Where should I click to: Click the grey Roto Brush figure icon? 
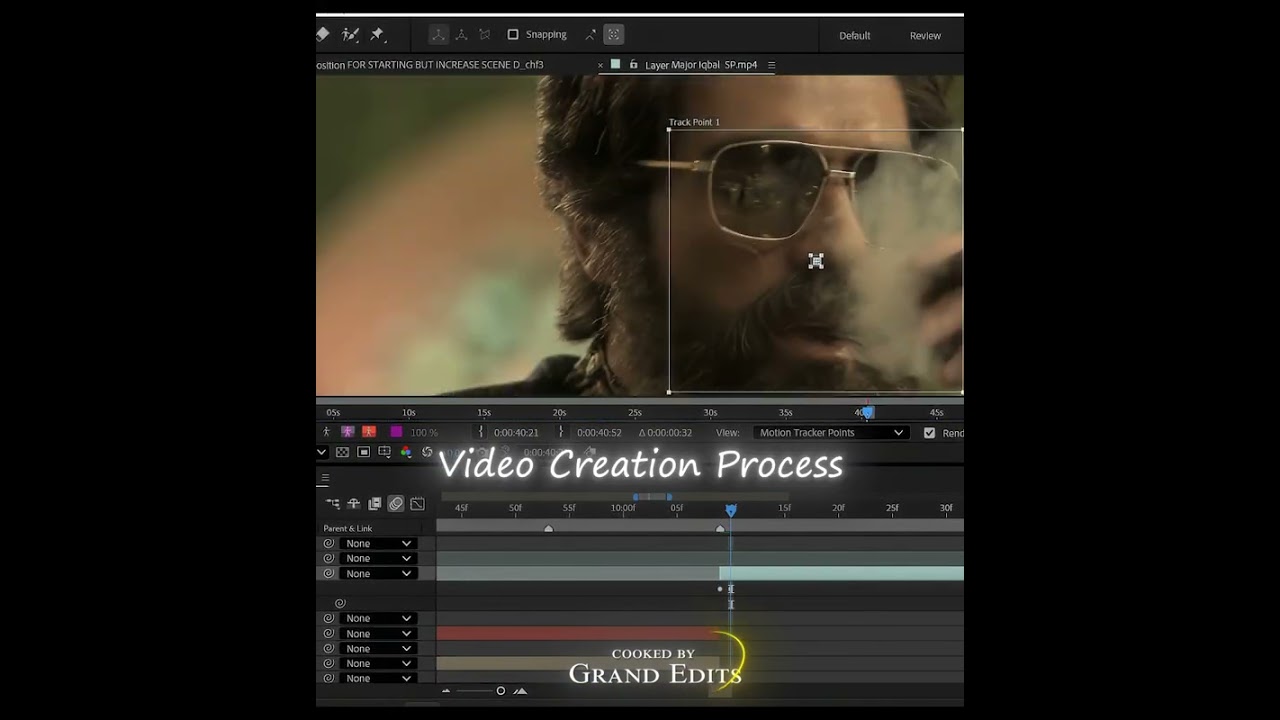coord(326,432)
